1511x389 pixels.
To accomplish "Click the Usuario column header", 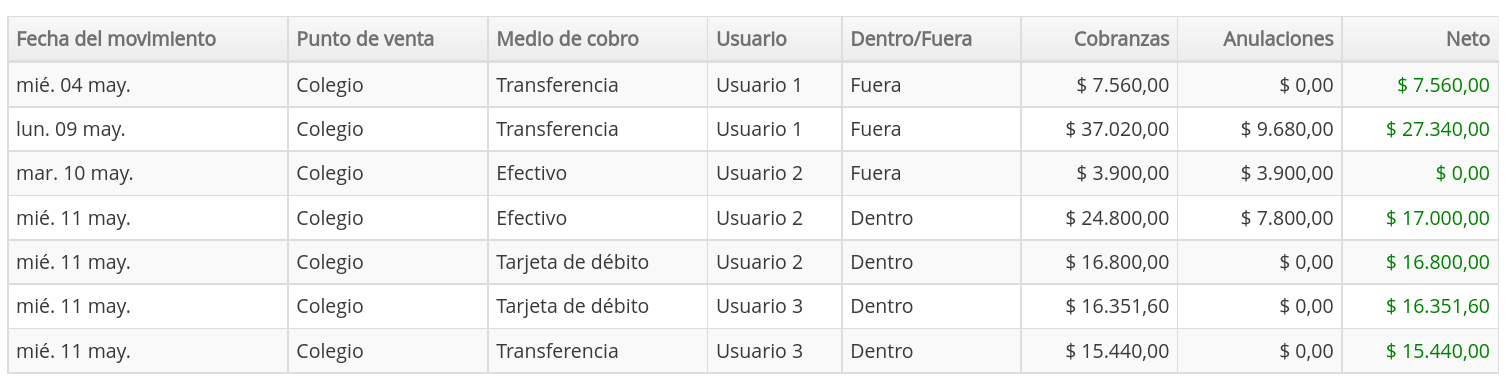I will [x=774, y=39].
